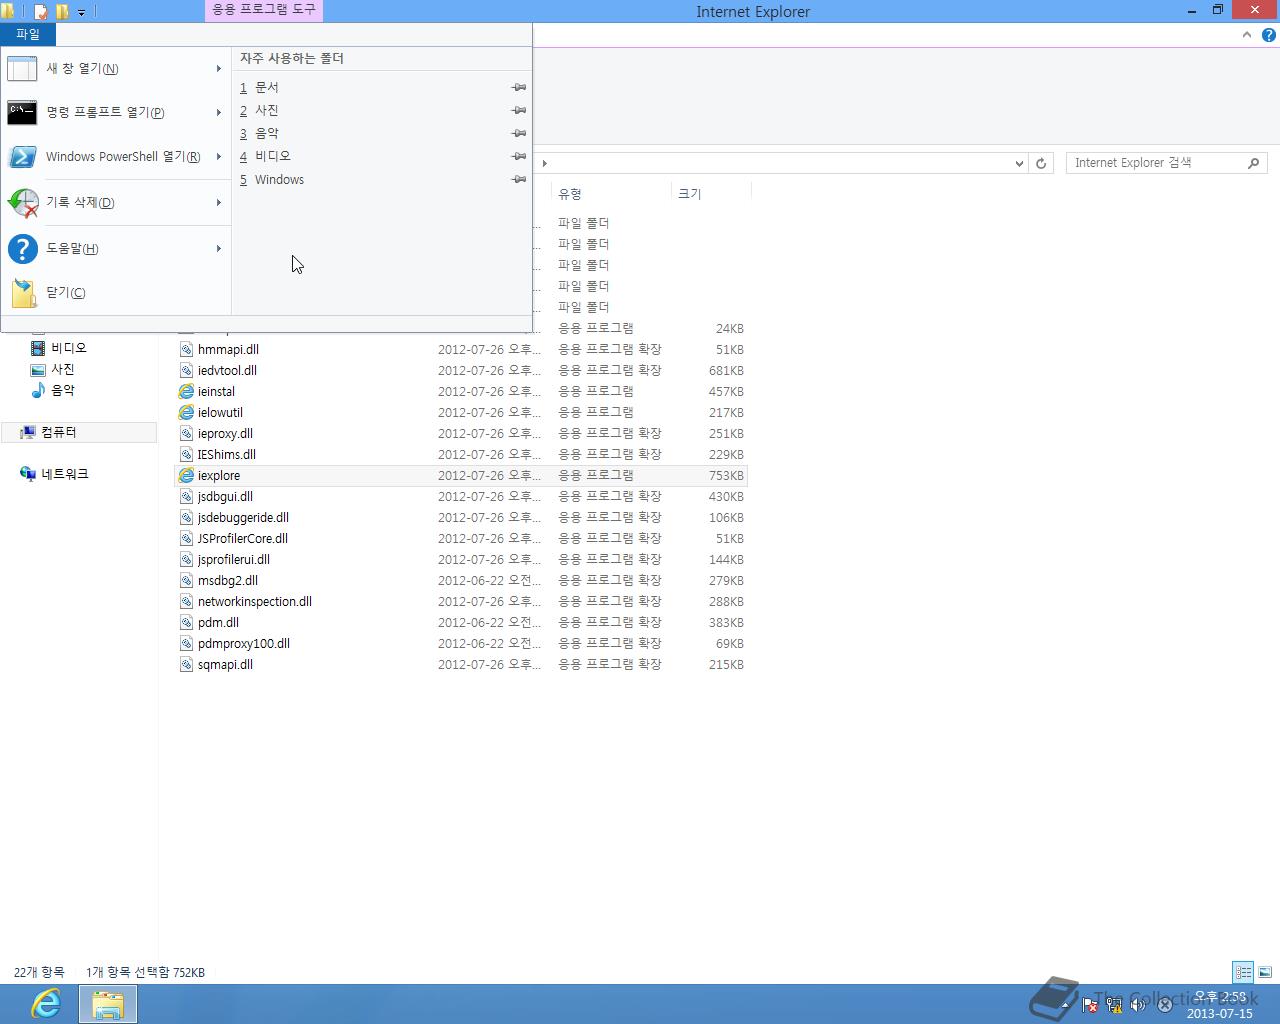Click the blue Windows PowerShell icon
This screenshot has width=1280, height=1024.
tap(22, 157)
